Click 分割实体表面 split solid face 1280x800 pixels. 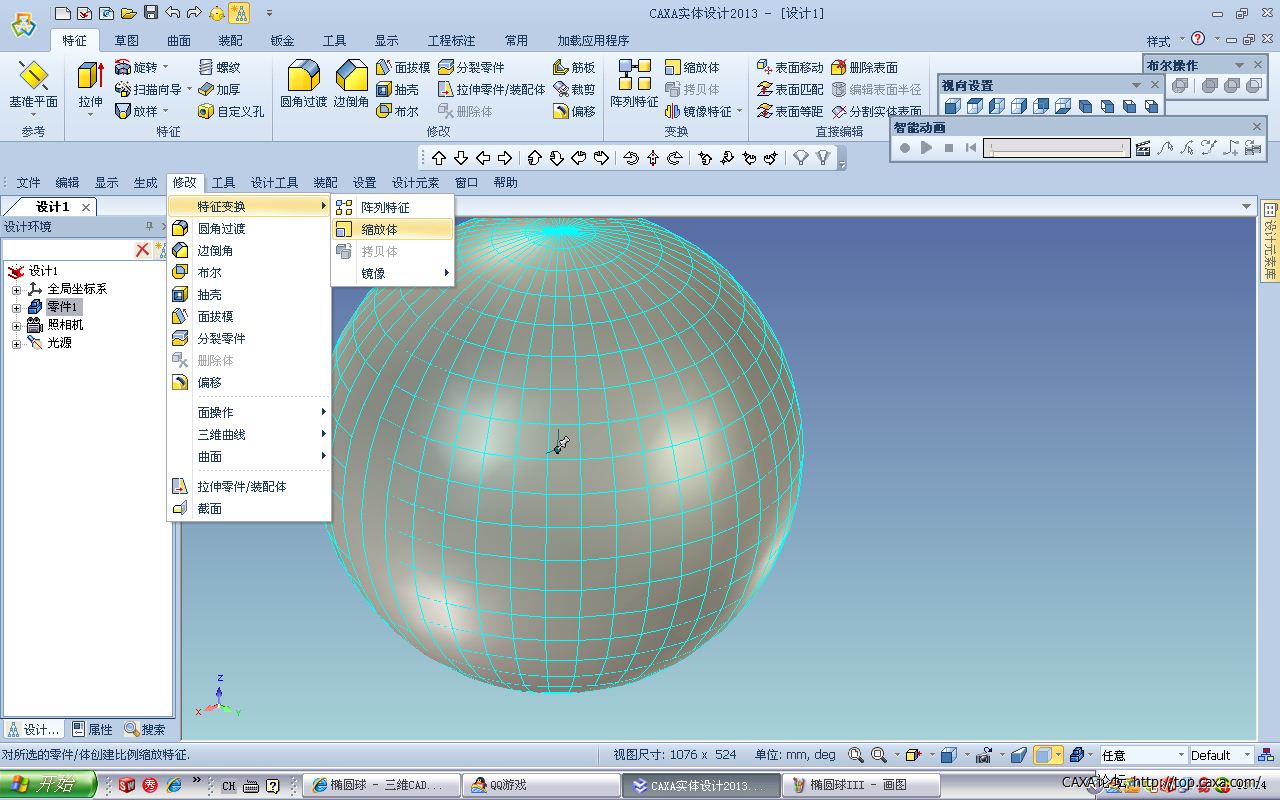876,111
